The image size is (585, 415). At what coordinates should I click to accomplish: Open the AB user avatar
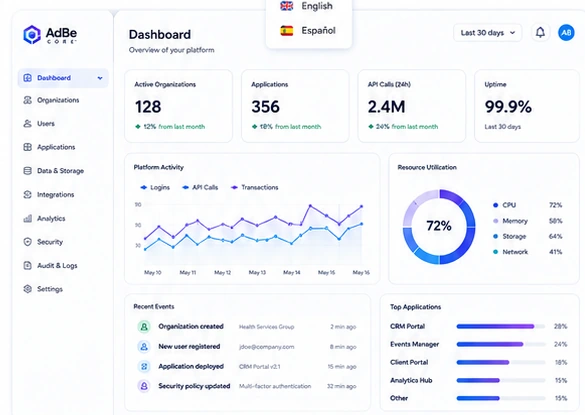[566, 33]
